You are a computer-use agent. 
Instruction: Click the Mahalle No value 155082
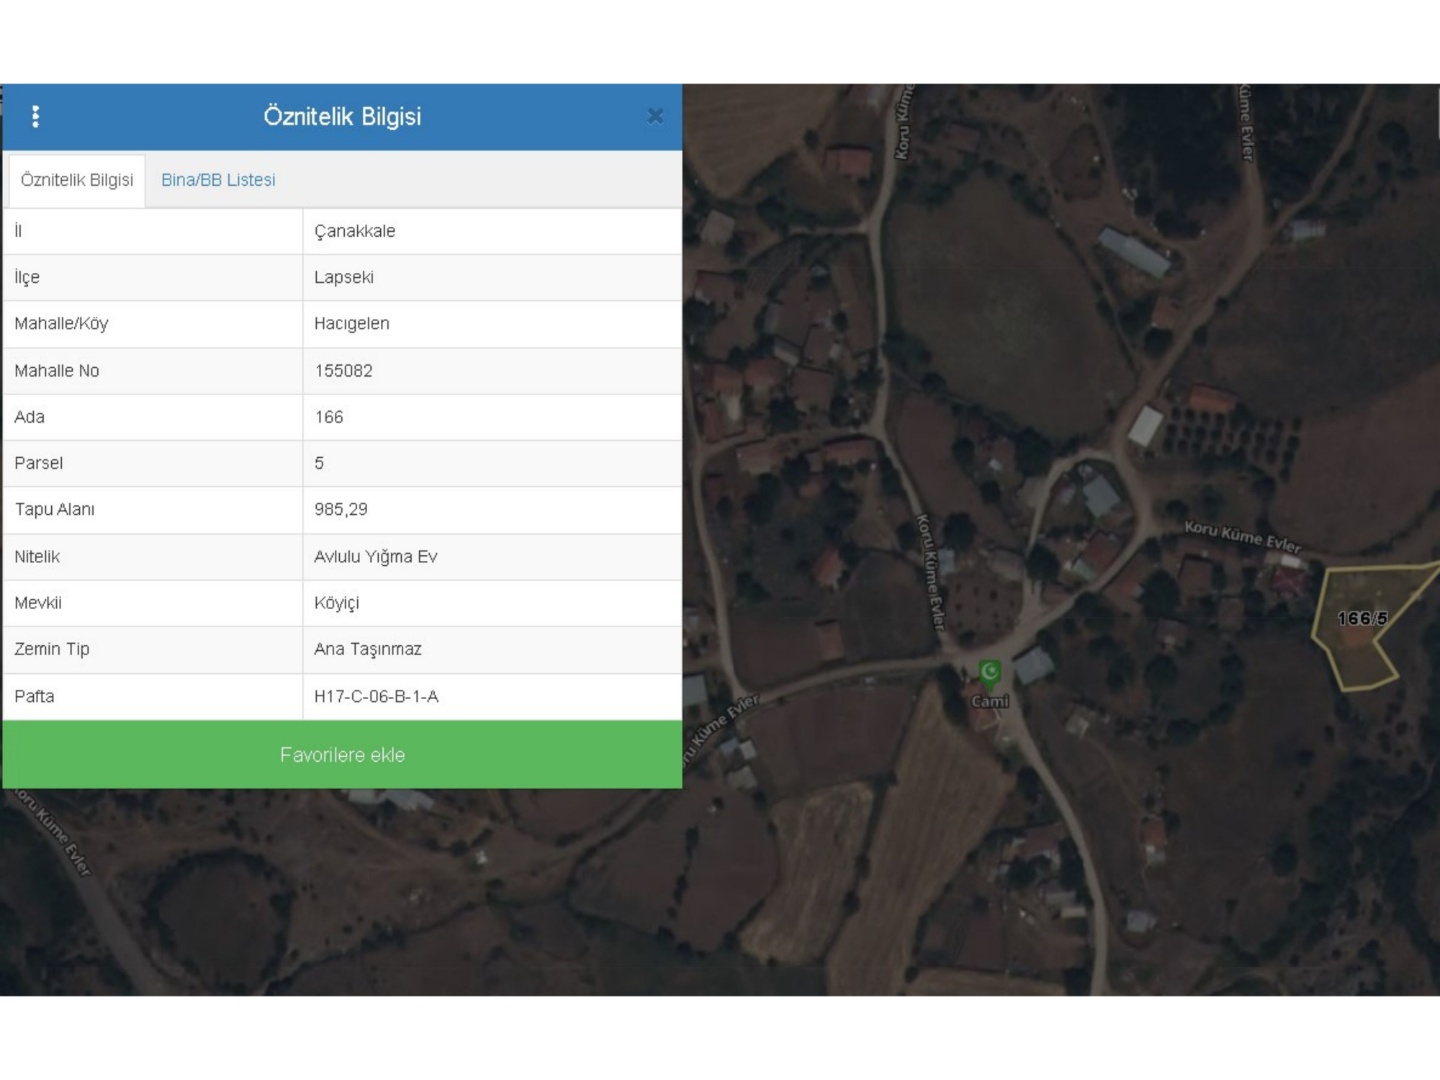tap(343, 371)
